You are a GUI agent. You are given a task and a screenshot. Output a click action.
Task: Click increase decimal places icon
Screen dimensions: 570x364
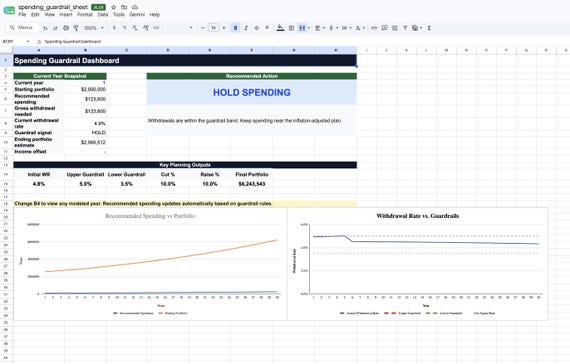[x=146, y=28]
